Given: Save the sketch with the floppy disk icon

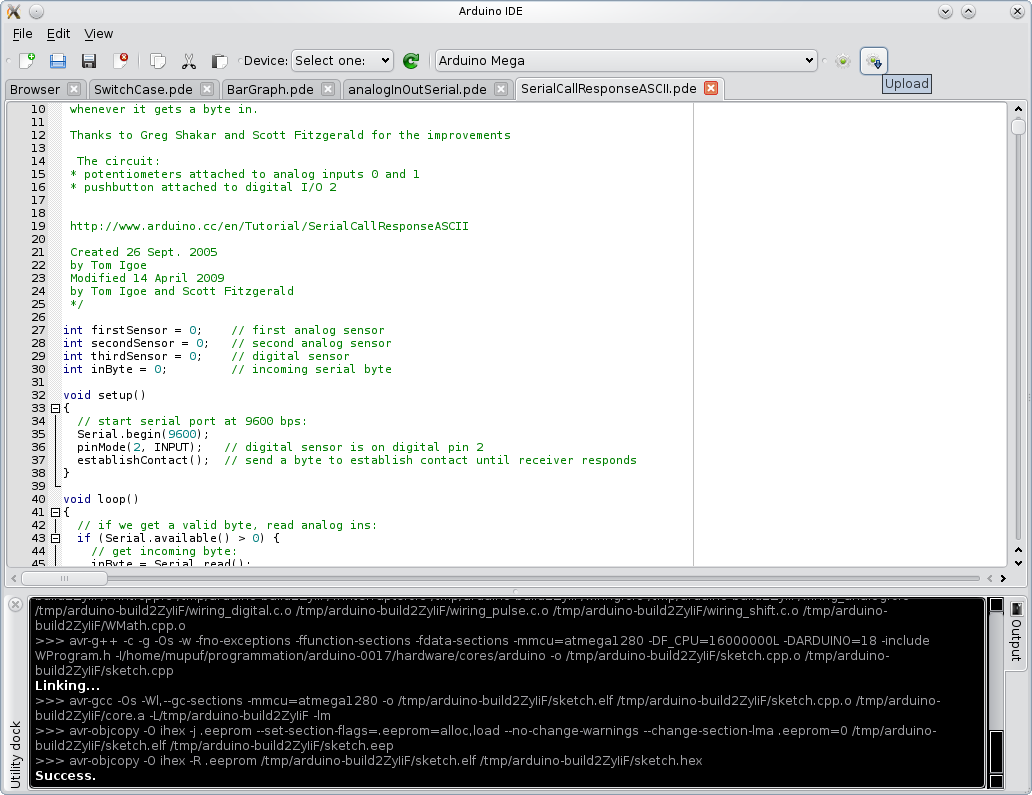Looking at the screenshot, I should (89, 61).
